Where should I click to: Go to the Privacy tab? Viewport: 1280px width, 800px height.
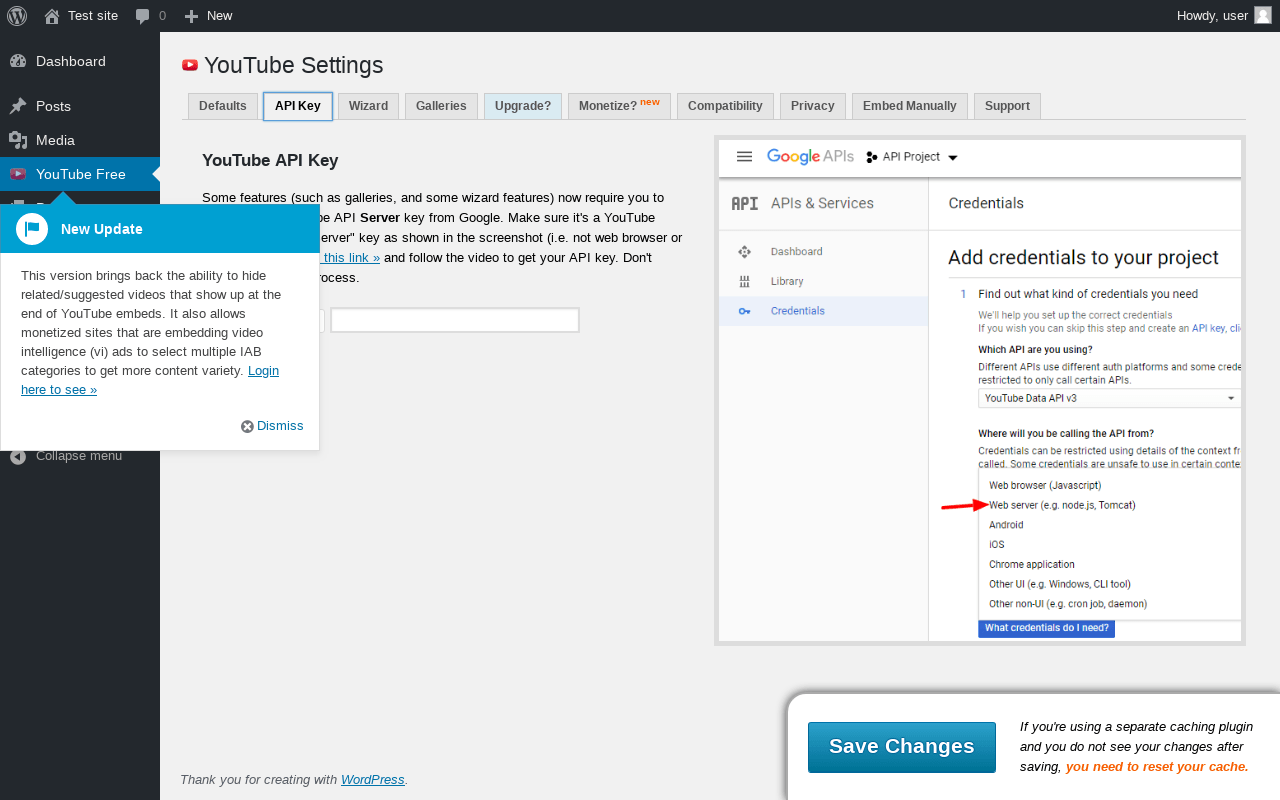[x=812, y=106]
